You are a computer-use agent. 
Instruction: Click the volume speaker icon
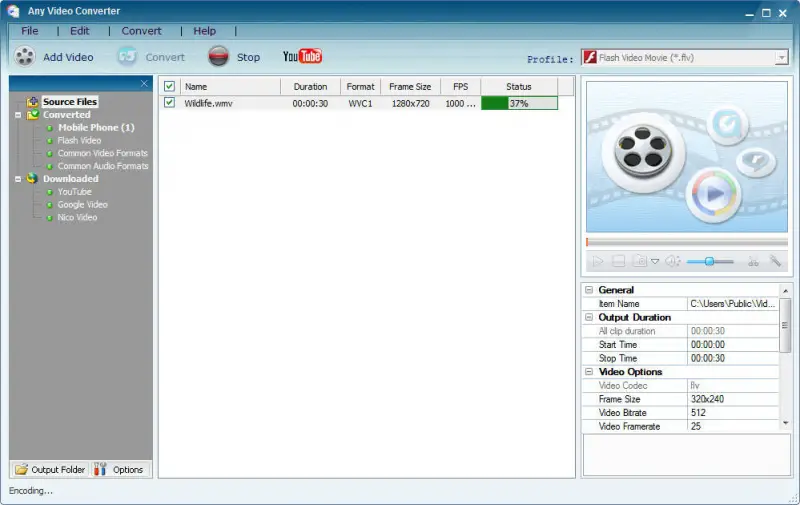point(672,261)
